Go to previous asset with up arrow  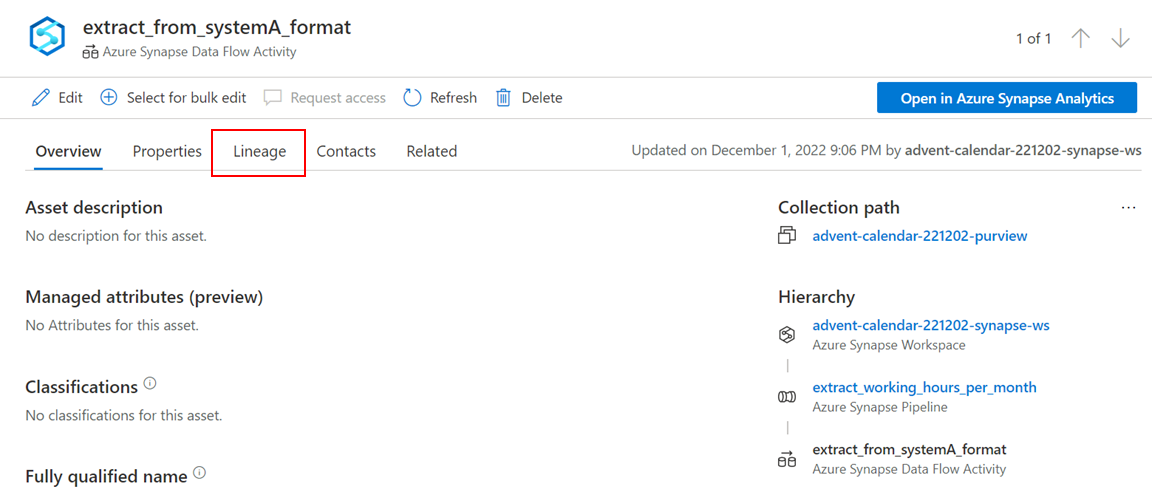(1080, 39)
